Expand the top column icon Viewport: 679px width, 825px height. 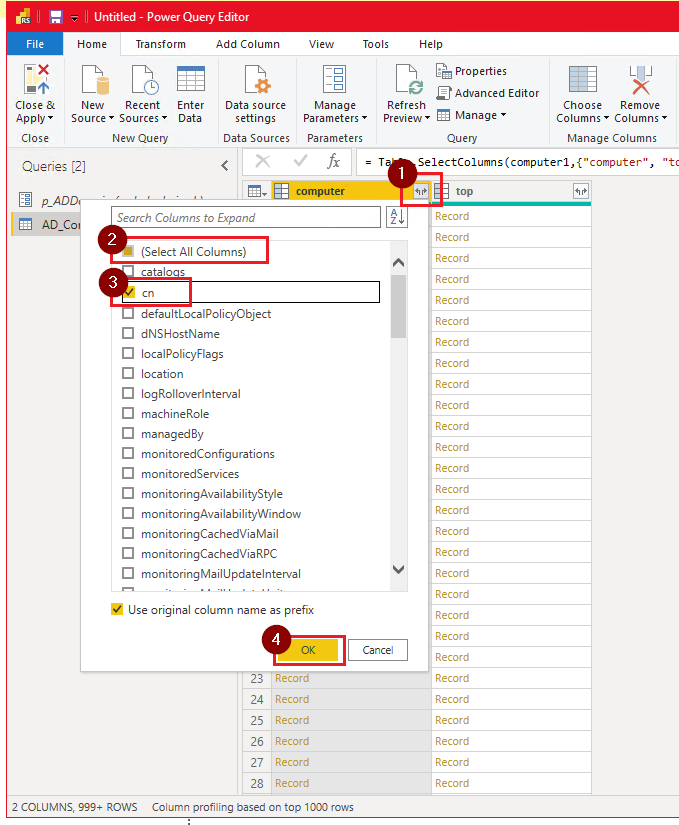(x=581, y=192)
